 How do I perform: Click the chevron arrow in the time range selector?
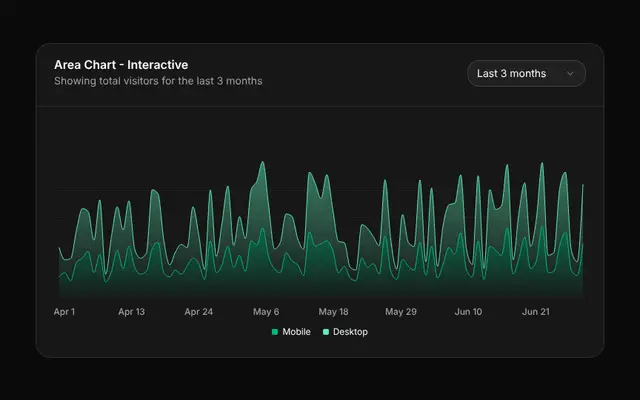(570, 73)
